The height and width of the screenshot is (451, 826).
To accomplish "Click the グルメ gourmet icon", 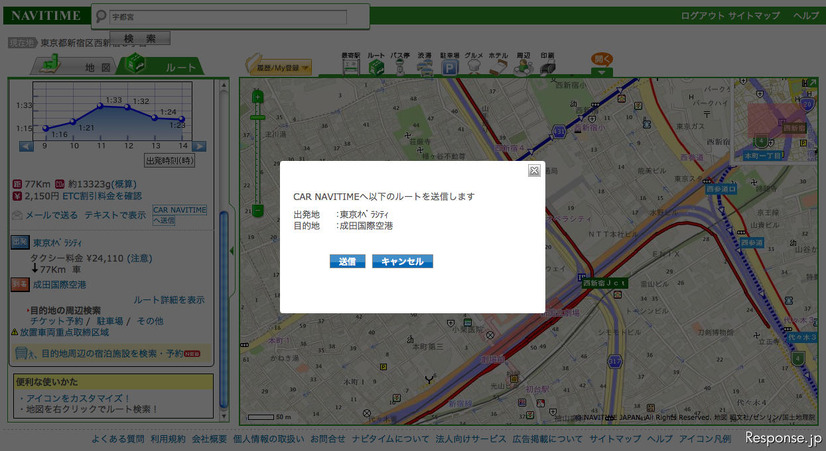I will coord(474,64).
